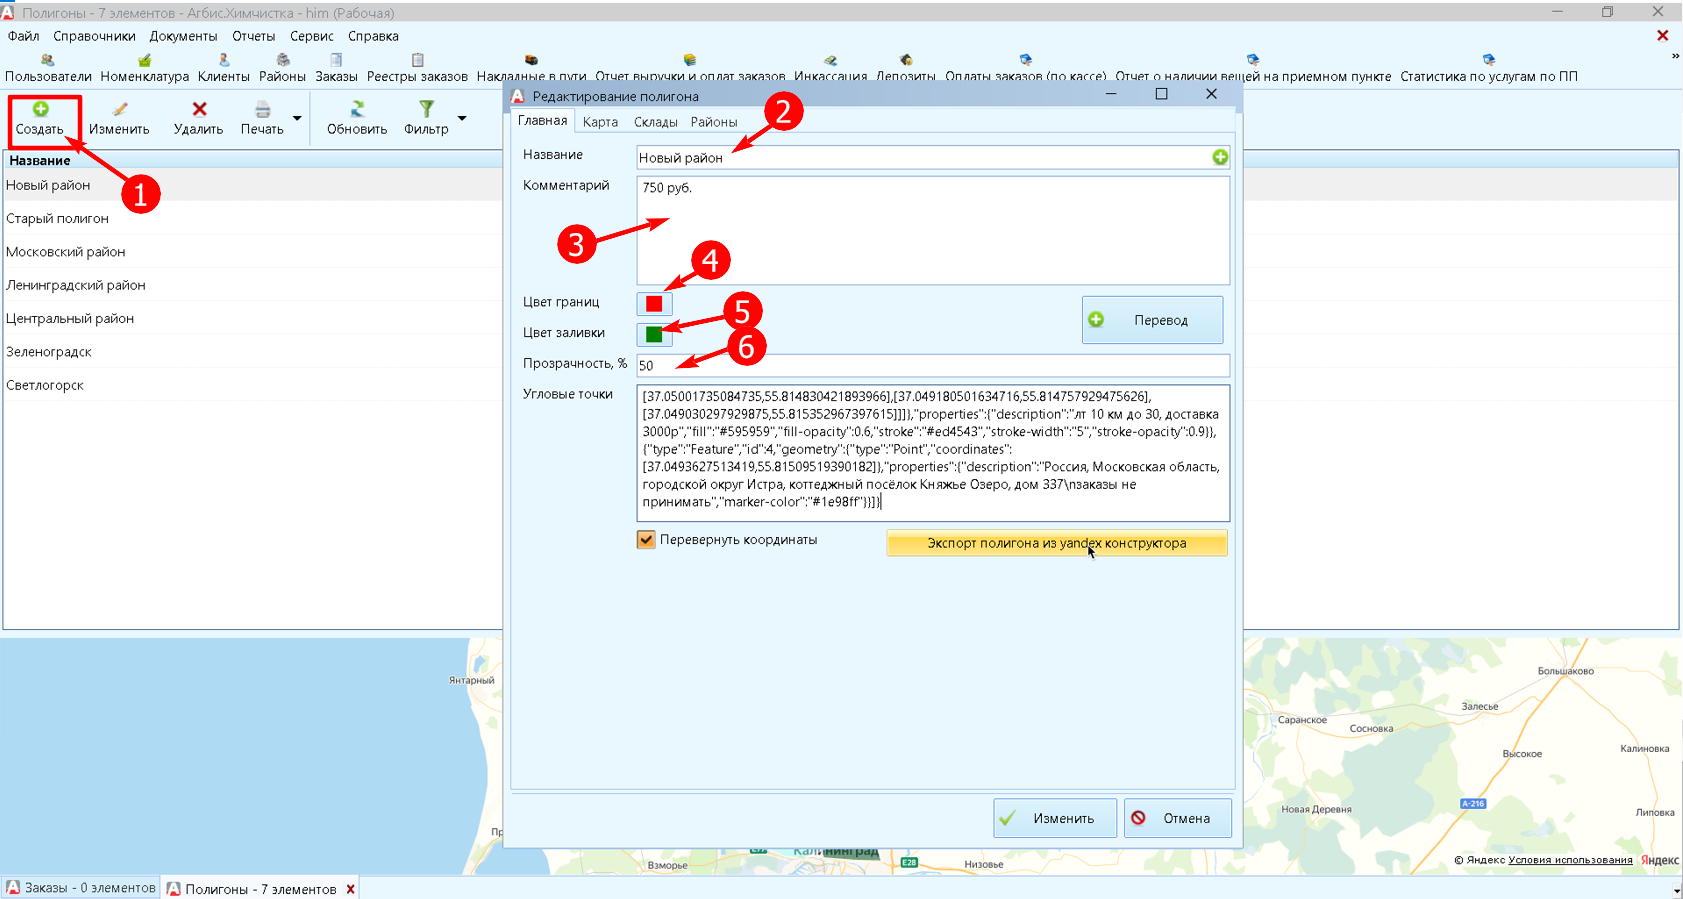Click Экспорт полигона из yandex конструктора

coord(1057,543)
